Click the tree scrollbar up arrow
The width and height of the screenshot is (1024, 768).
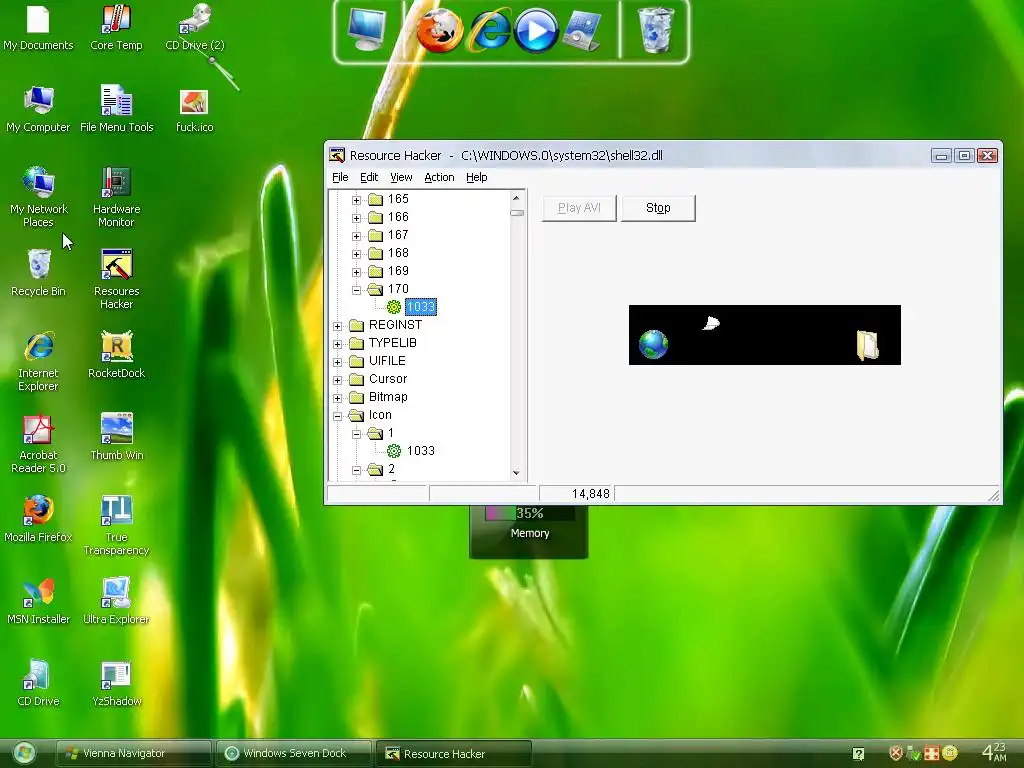[517, 198]
